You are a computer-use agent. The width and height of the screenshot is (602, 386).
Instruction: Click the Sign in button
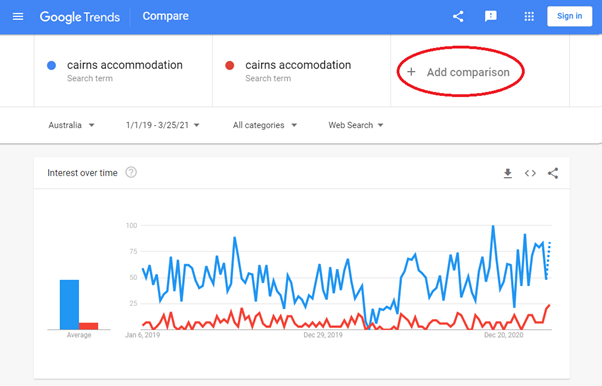[x=569, y=16]
